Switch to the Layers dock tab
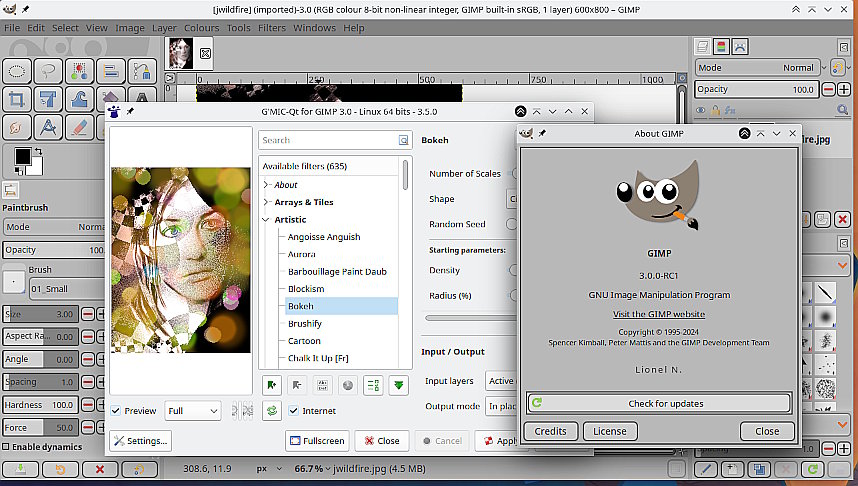This screenshot has height=486, width=858. (703, 47)
